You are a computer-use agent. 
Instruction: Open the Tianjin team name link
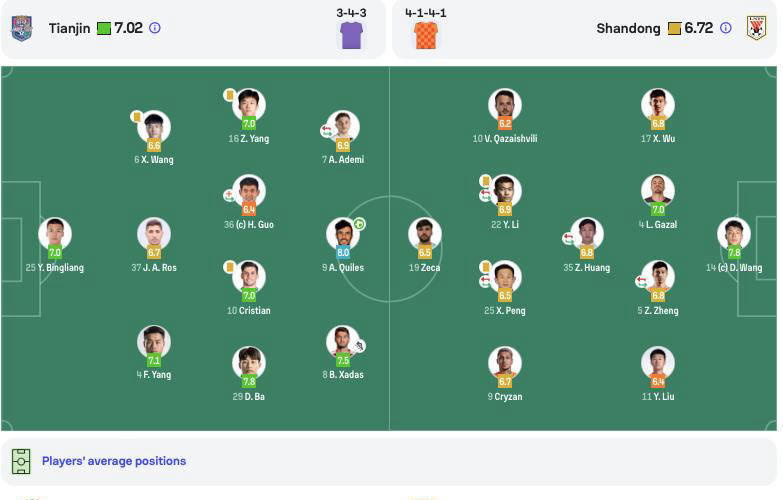(69, 28)
